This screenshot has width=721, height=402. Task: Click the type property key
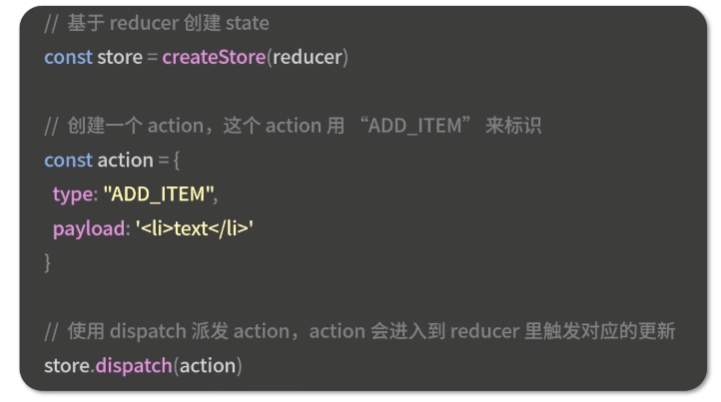[73, 195]
